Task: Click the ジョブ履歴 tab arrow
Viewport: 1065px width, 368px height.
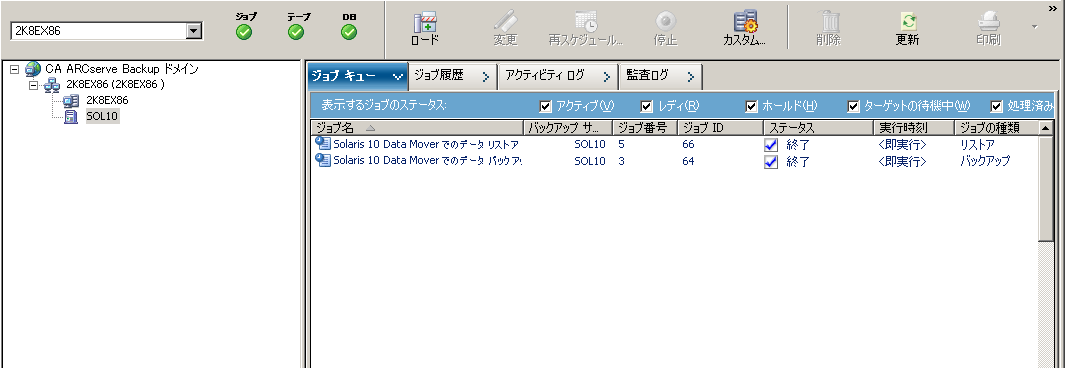Action: tap(486, 77)
